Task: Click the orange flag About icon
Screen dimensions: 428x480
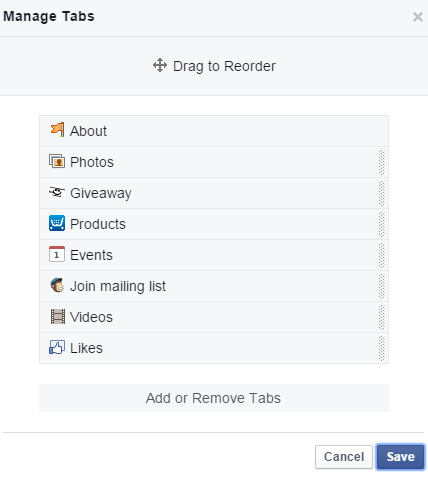Action: click(57, 130)
